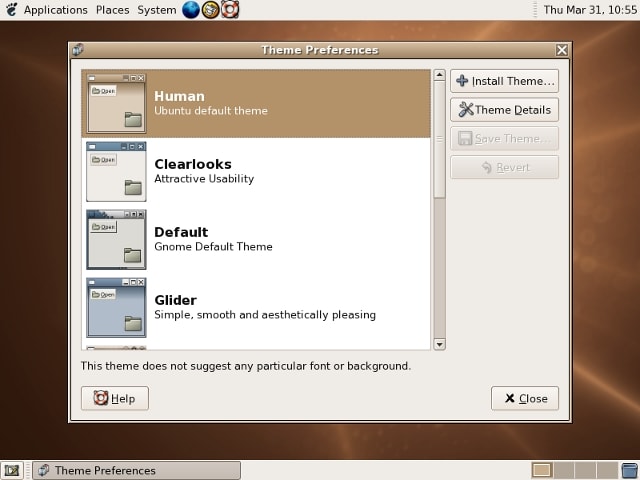Switch to the first workspace in pager

pos(542,471)
